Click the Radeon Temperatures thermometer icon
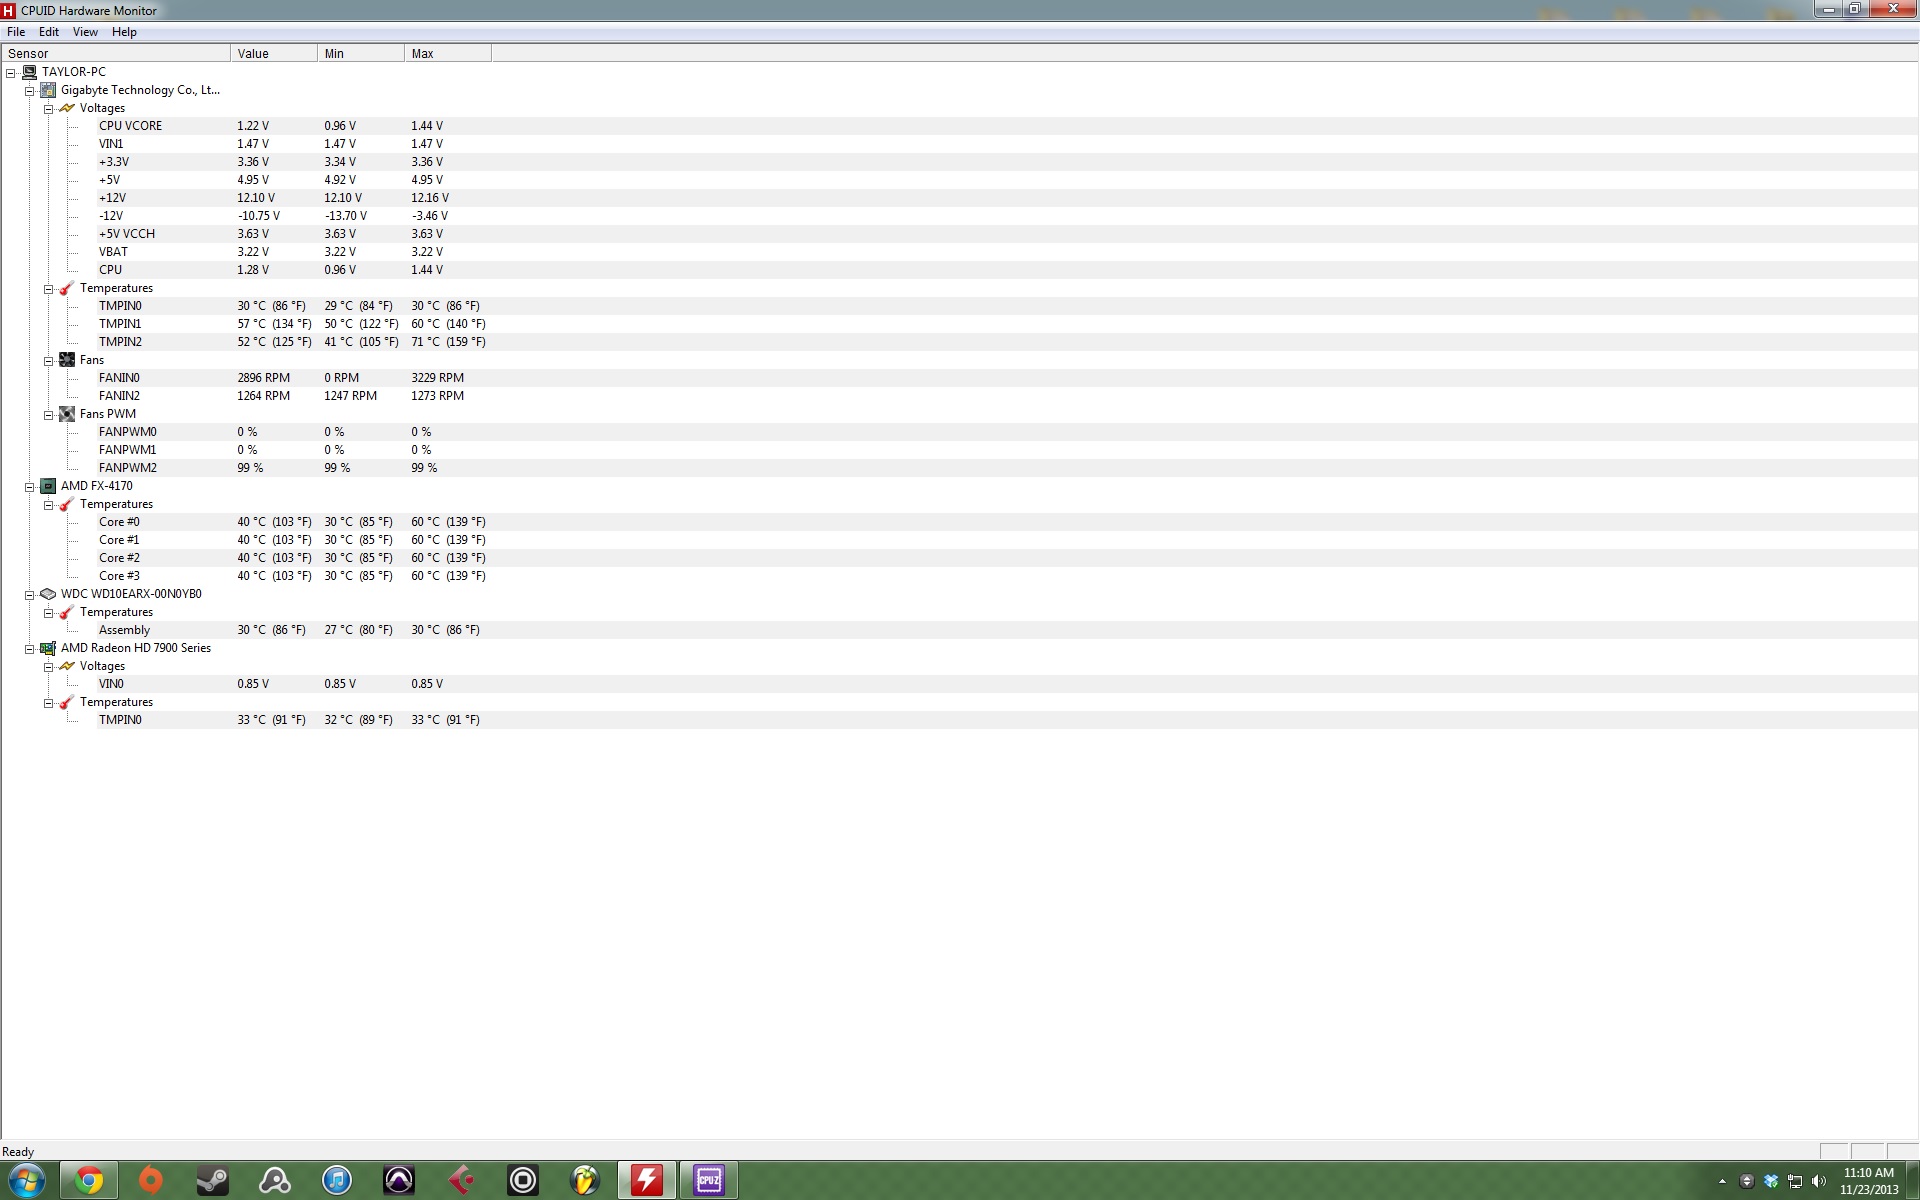Image resolution: width=1920 pixels, height=1200 pixels. tap(67, 702)
